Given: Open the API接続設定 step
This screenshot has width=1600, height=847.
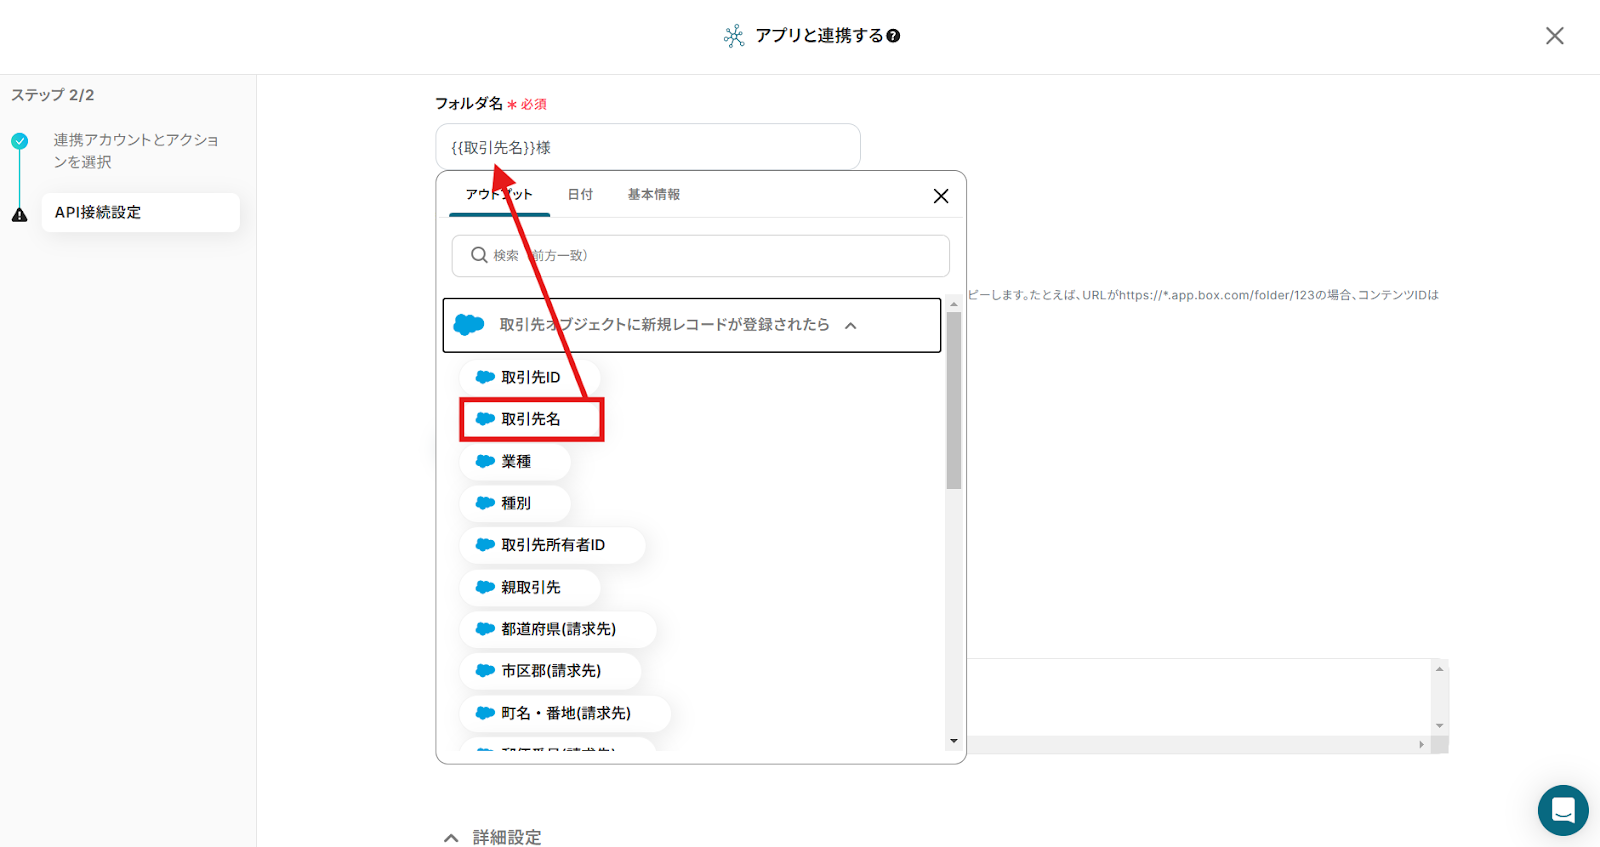Looking at the screenshot, I should [x=141, y=213].
